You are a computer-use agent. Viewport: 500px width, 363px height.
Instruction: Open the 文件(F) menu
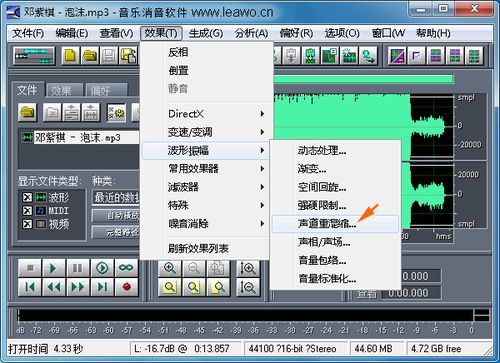[28, 33]
